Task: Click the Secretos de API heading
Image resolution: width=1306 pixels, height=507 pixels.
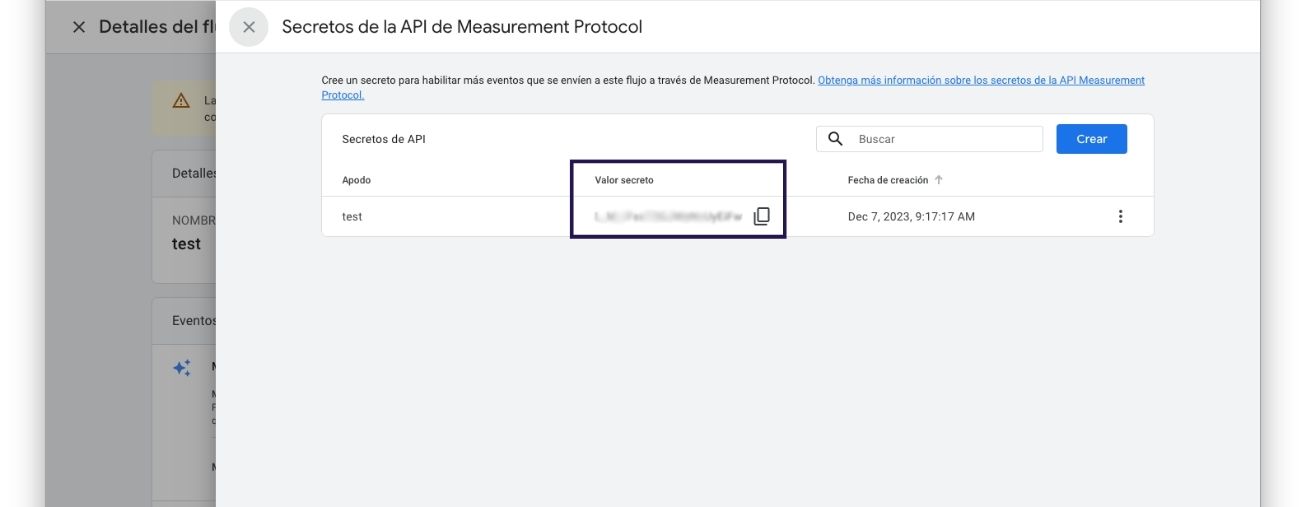Action: [383, 139]
